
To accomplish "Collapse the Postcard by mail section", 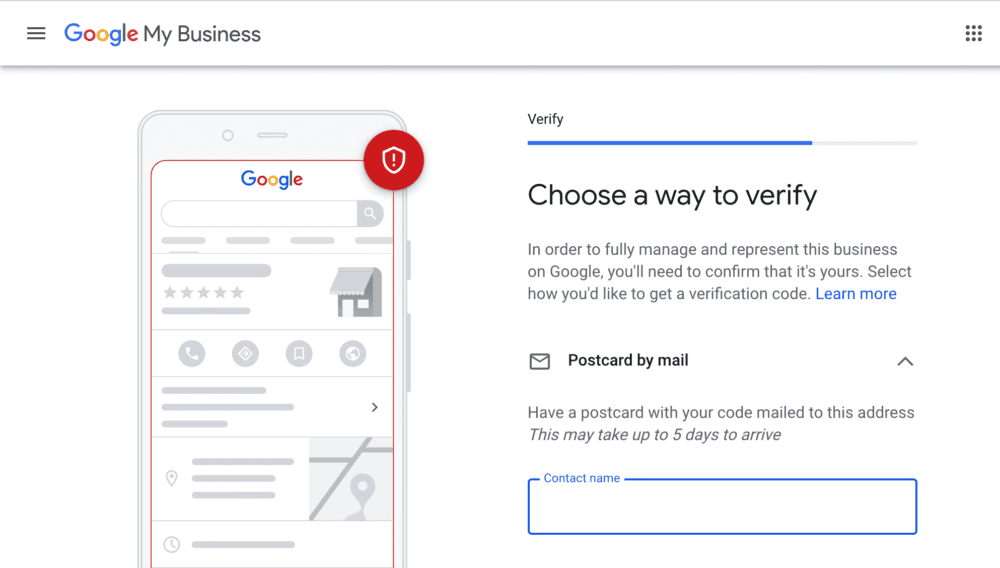I will 905,361.
